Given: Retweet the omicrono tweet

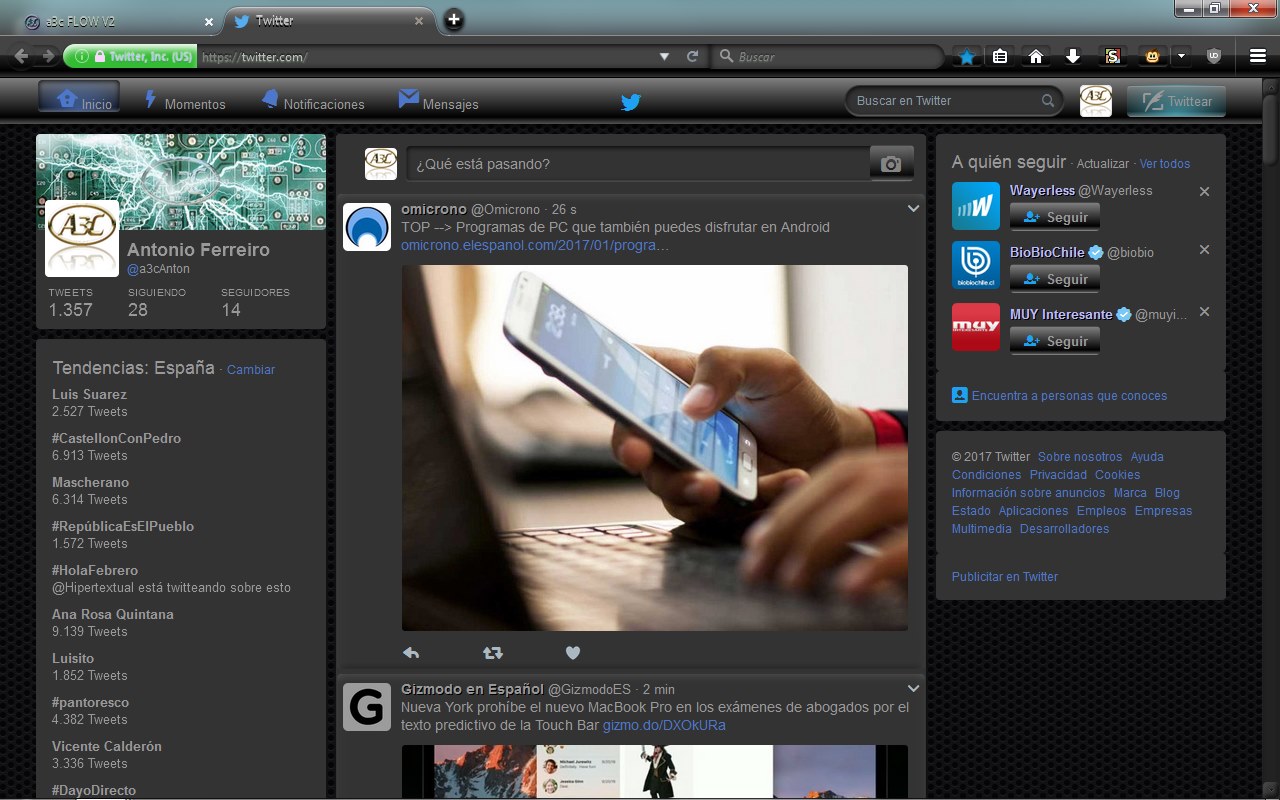Looking at the screenshot, I should 492,653.
